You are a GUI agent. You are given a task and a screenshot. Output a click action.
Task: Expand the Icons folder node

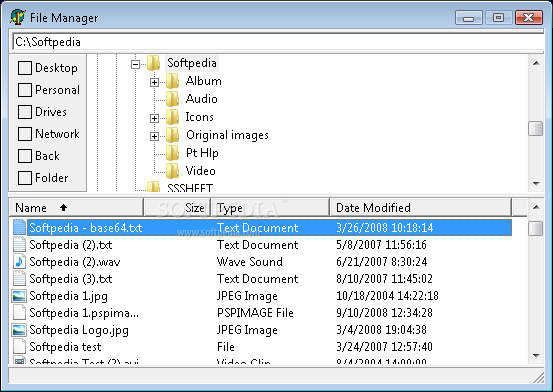(x=154, y=118)
